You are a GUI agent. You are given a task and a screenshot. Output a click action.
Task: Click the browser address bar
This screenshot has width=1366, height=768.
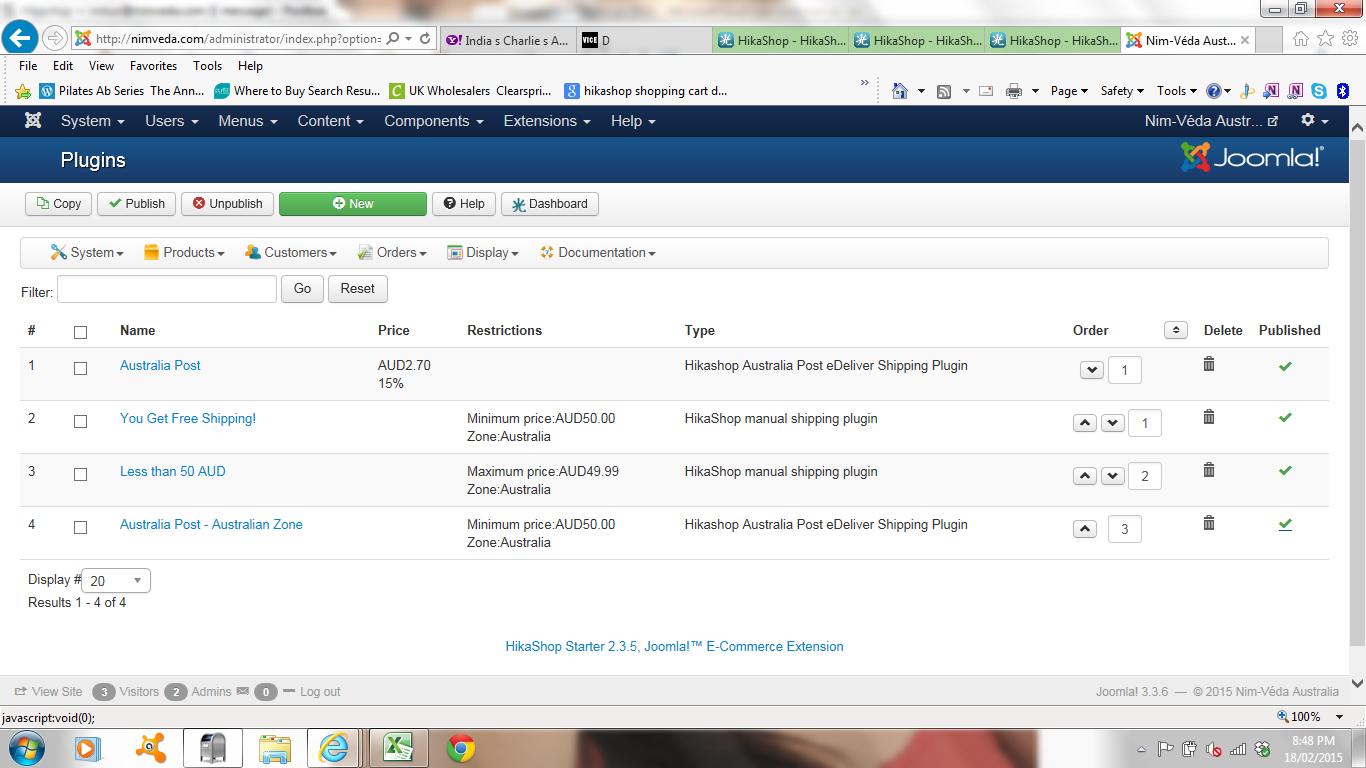pyautogui.click(x=238, y=39)
